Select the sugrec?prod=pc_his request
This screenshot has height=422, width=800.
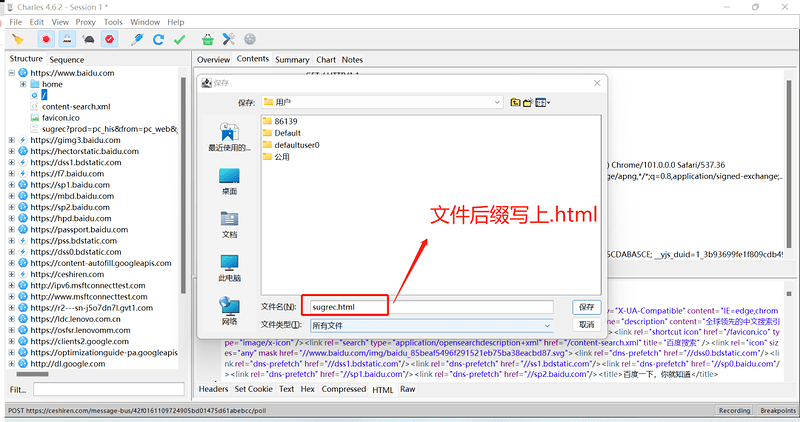tap(110, 129)
